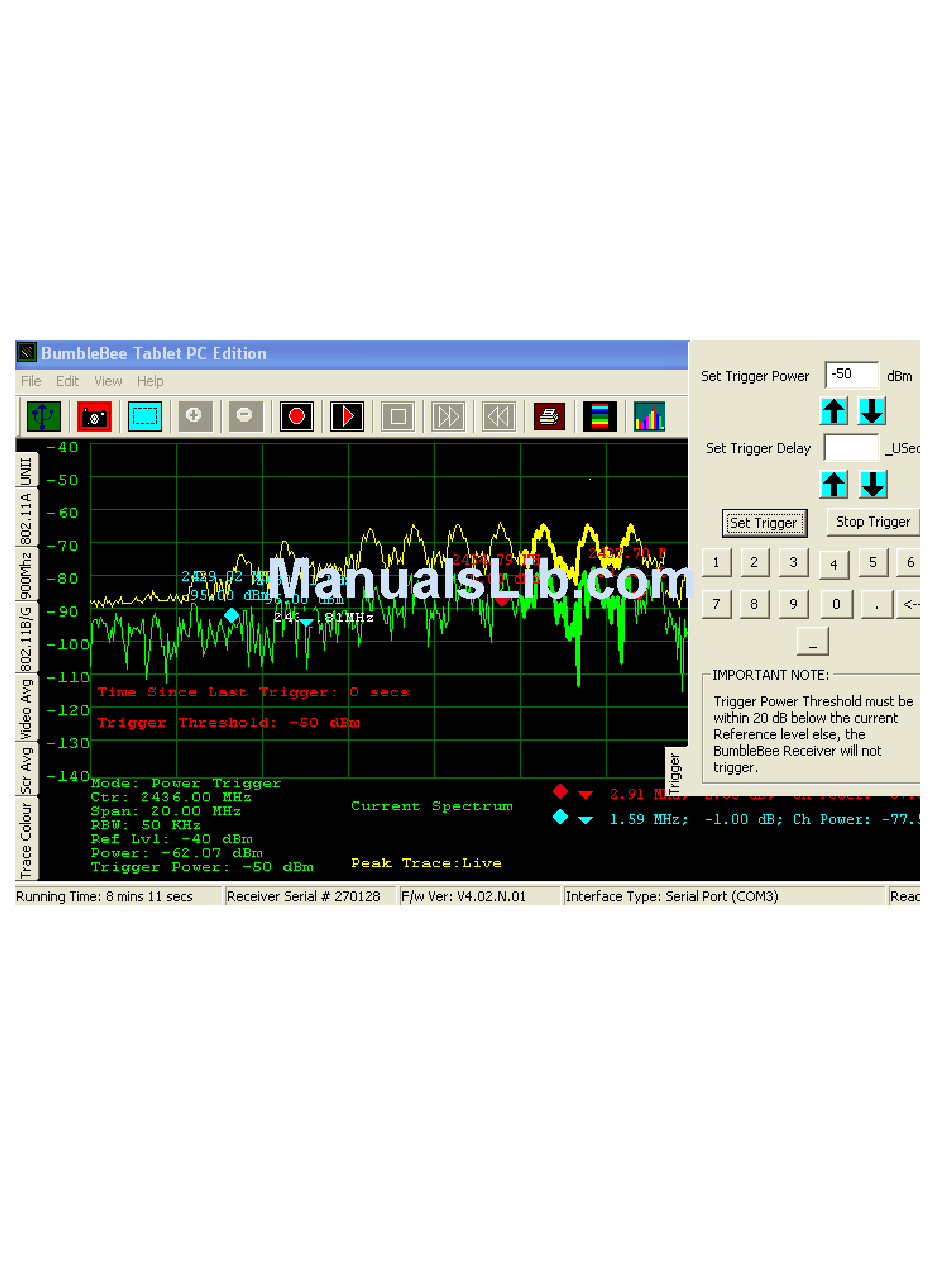
Task: Click the green USB connect icon
Action: point(44,416)
